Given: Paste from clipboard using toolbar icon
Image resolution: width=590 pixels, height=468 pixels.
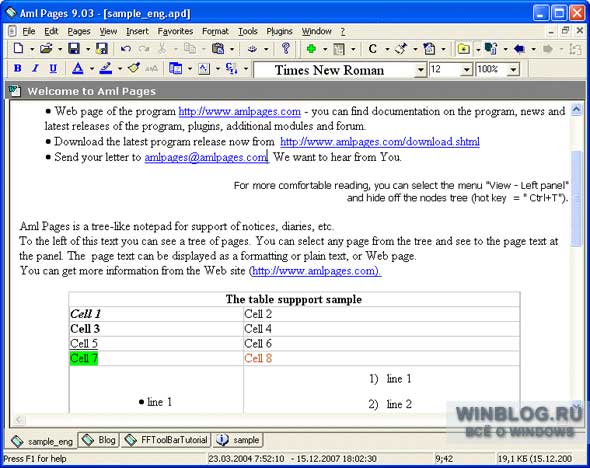Looking at the screenshot, I should click(x=218, y=49).
